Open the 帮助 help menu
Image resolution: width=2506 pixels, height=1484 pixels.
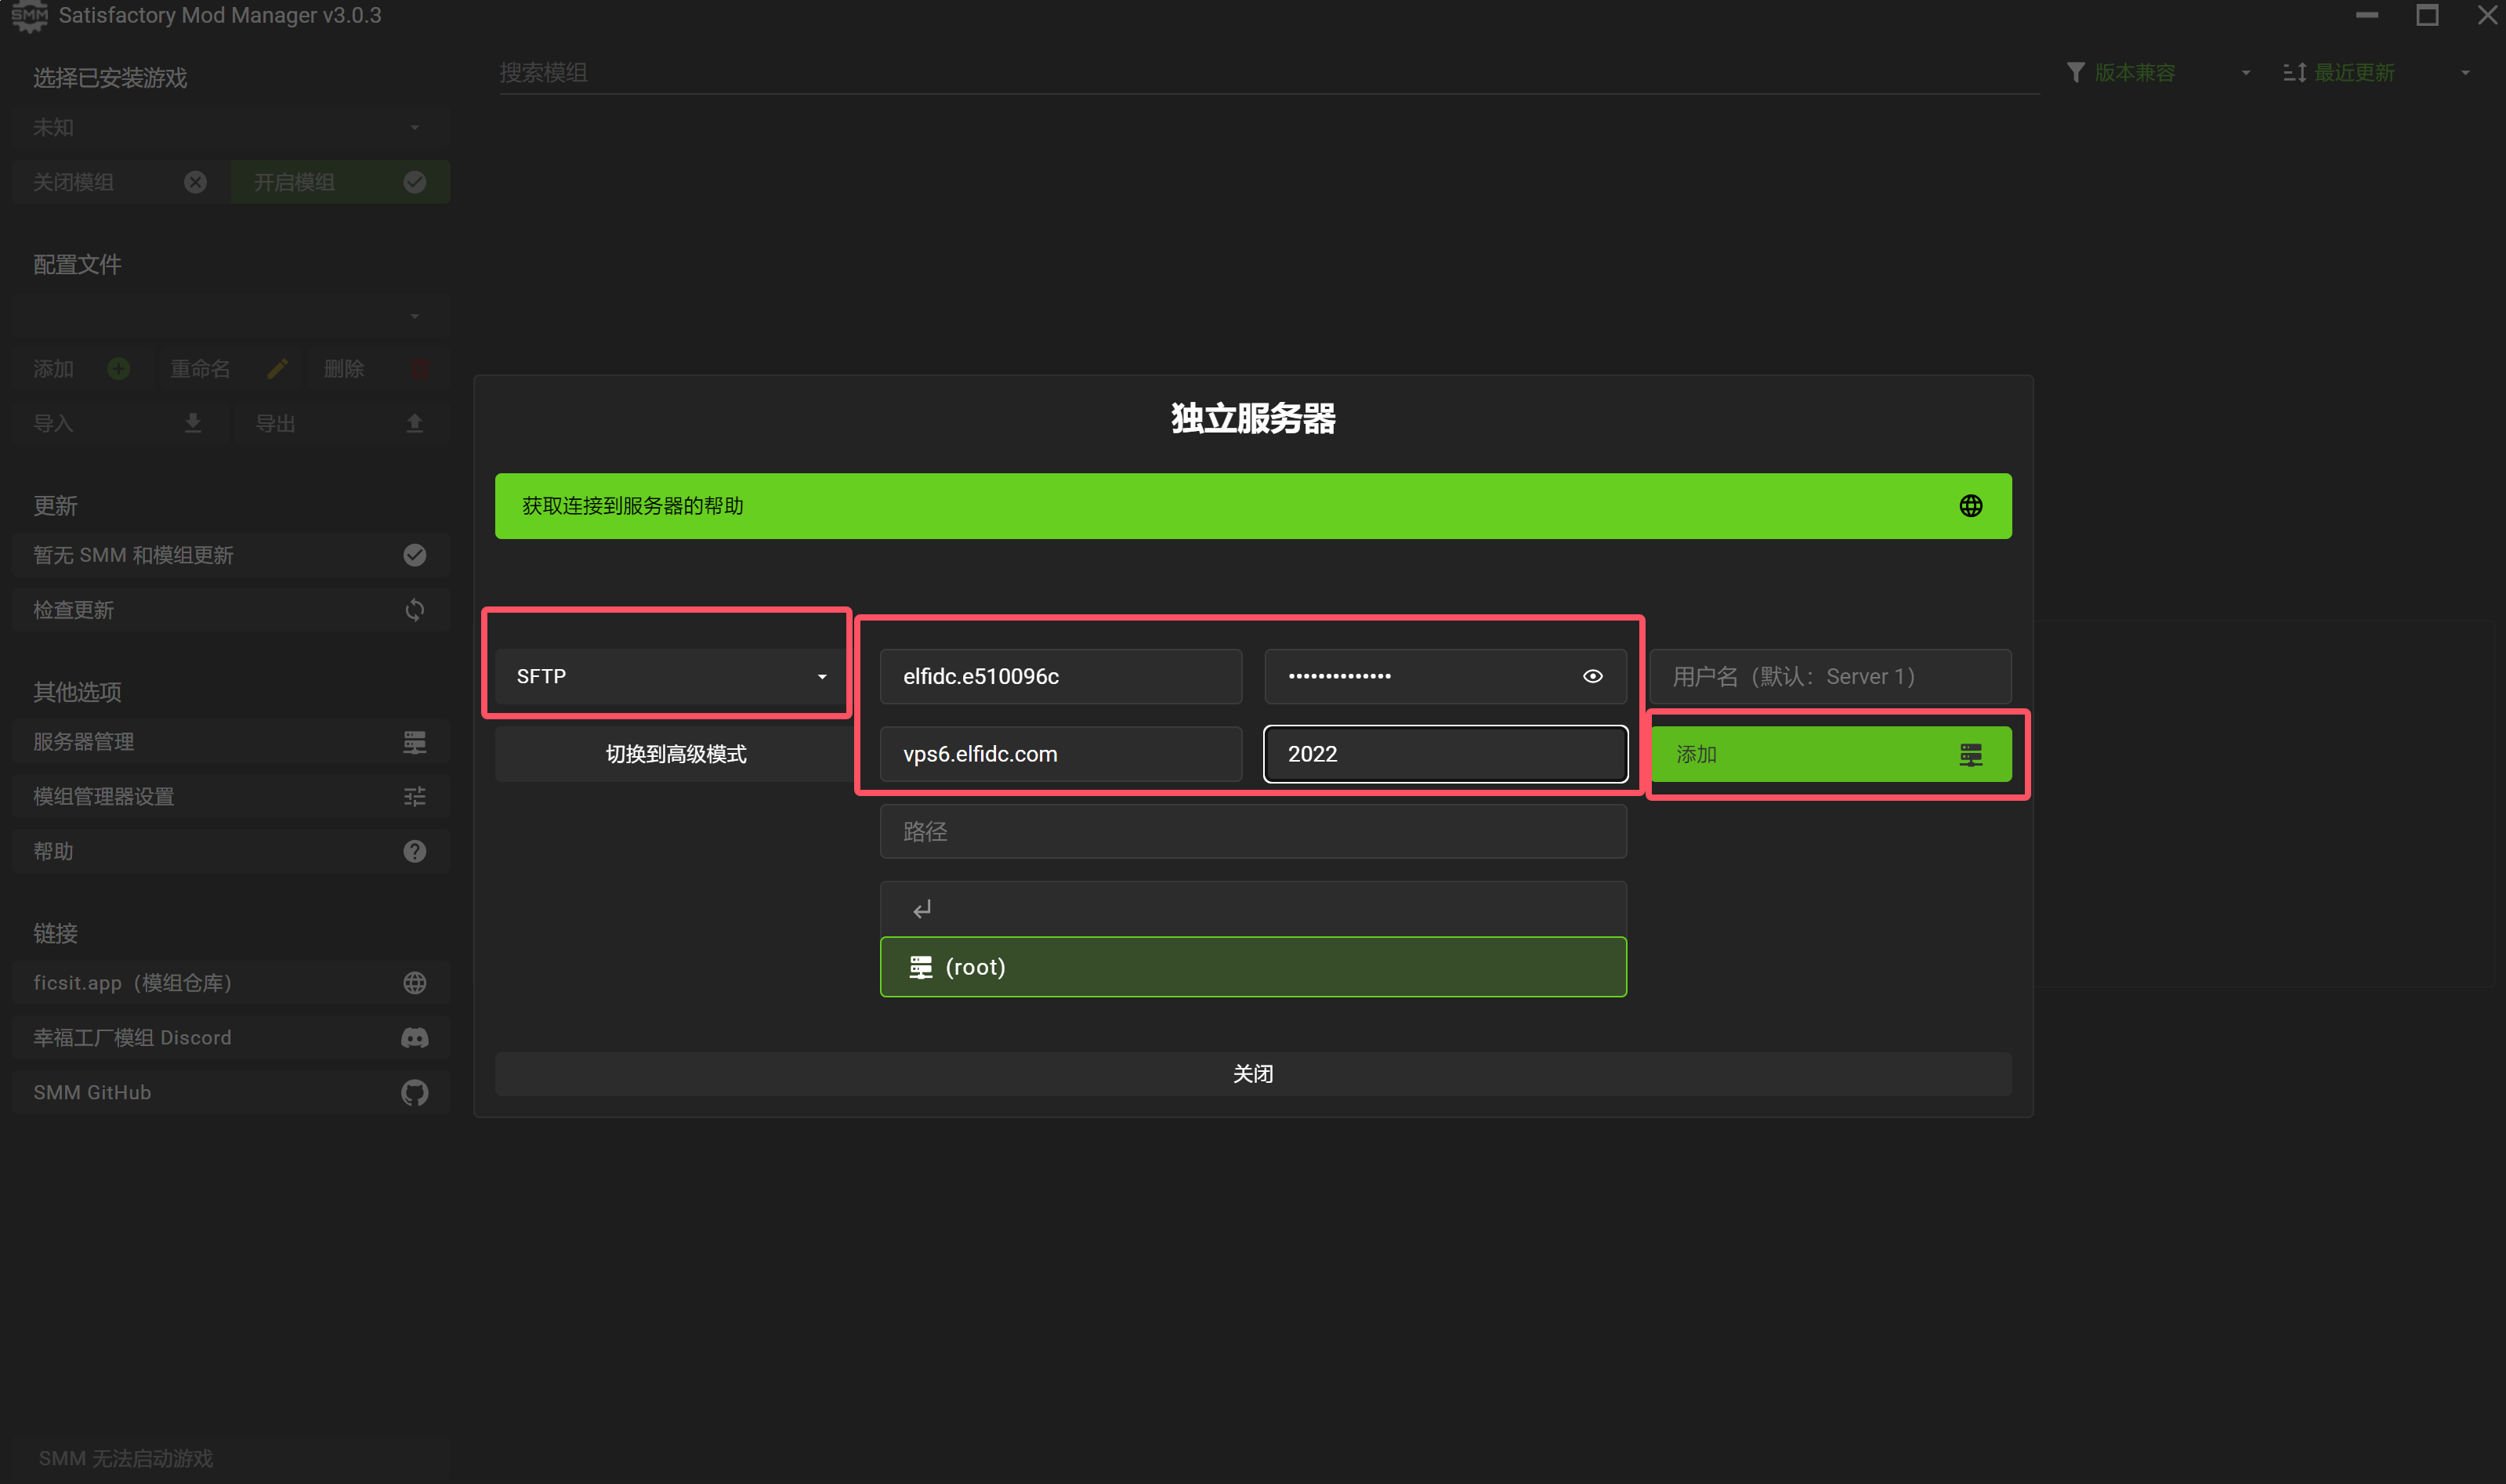[230, 851]
